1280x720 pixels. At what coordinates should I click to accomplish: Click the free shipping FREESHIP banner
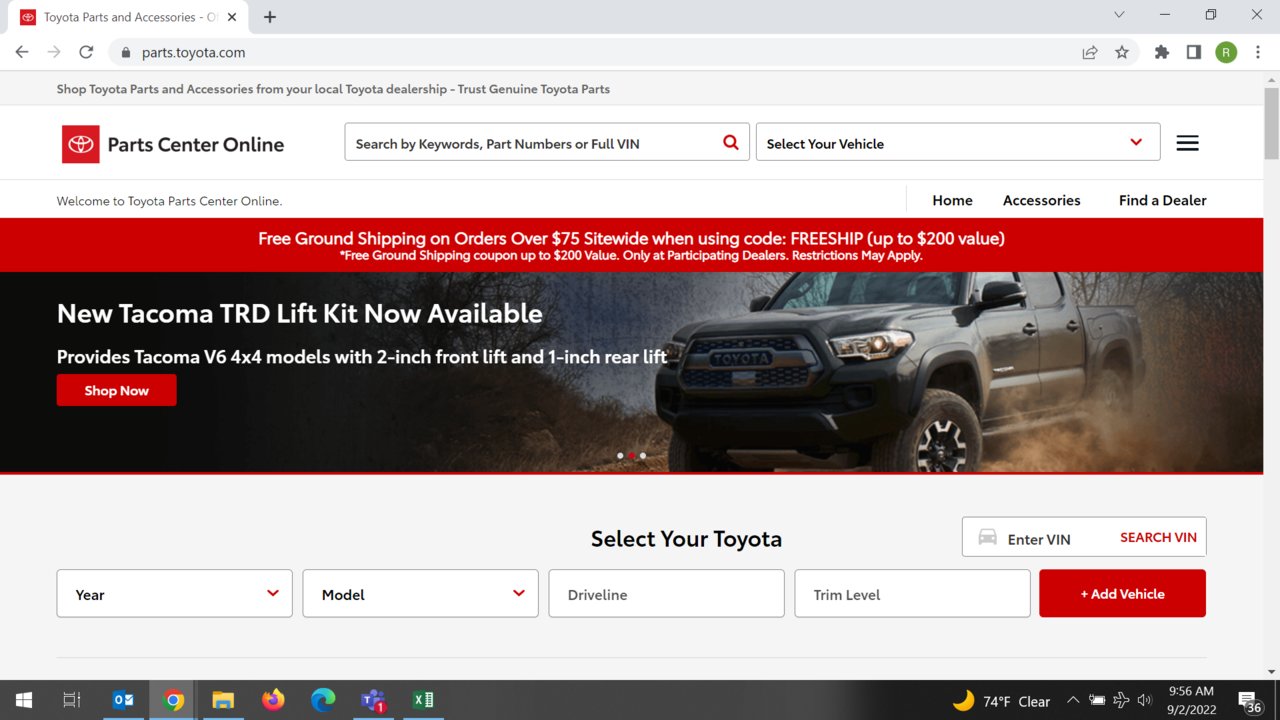pos(631,245)
